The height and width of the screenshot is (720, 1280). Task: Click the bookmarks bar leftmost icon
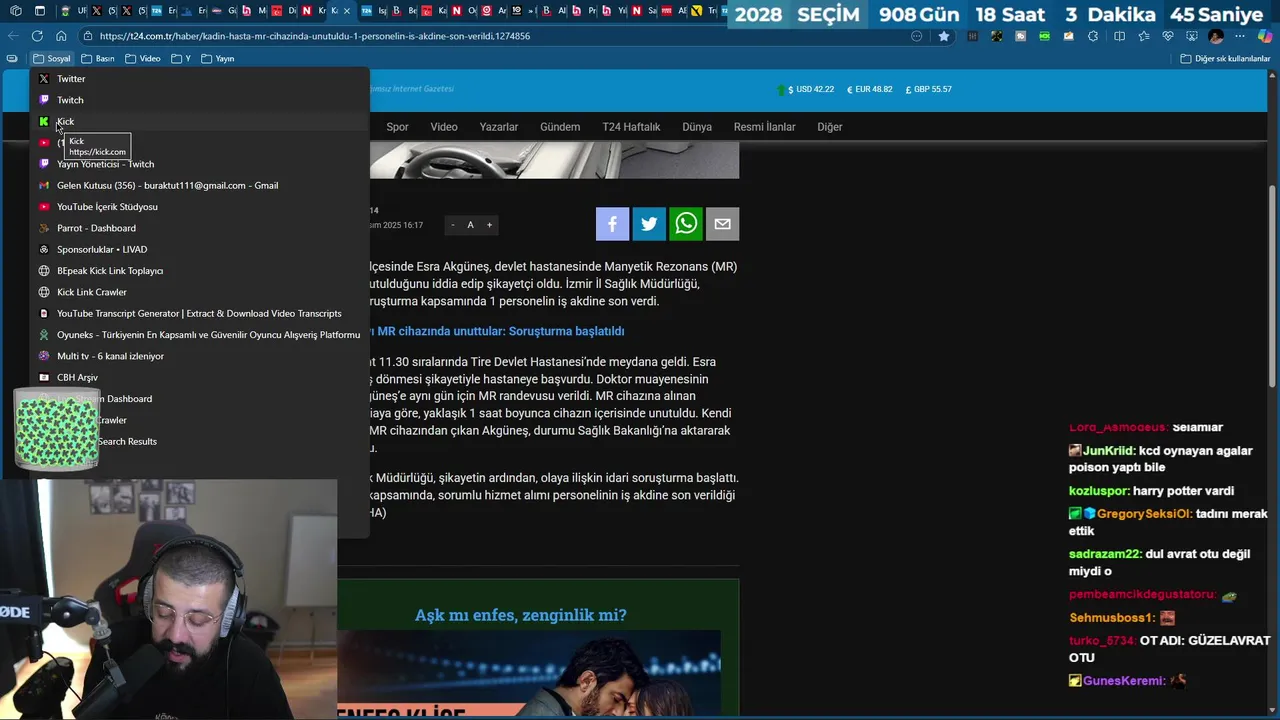click(12, 58)
